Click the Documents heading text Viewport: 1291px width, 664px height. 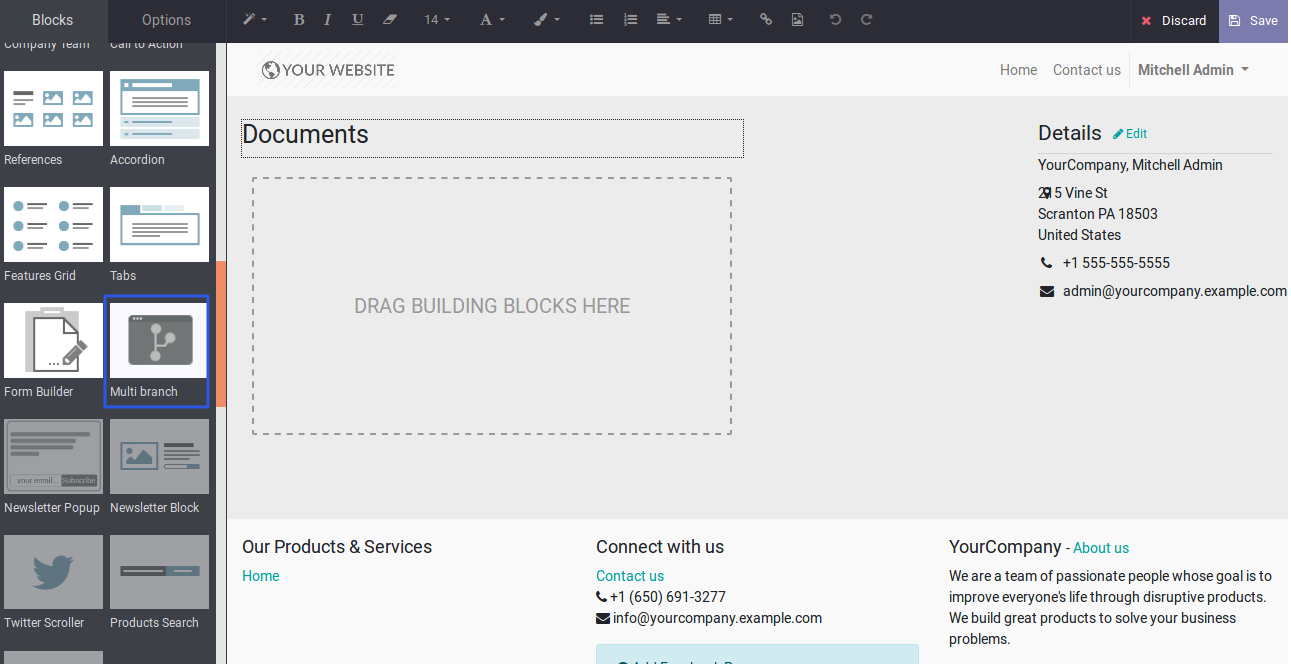306,134
